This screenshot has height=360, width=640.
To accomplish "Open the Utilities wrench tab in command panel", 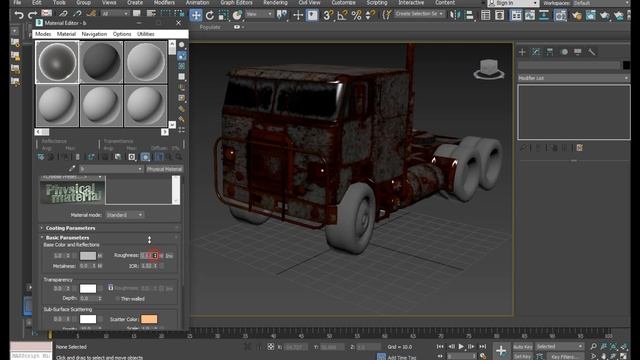I will pos(591,52).
